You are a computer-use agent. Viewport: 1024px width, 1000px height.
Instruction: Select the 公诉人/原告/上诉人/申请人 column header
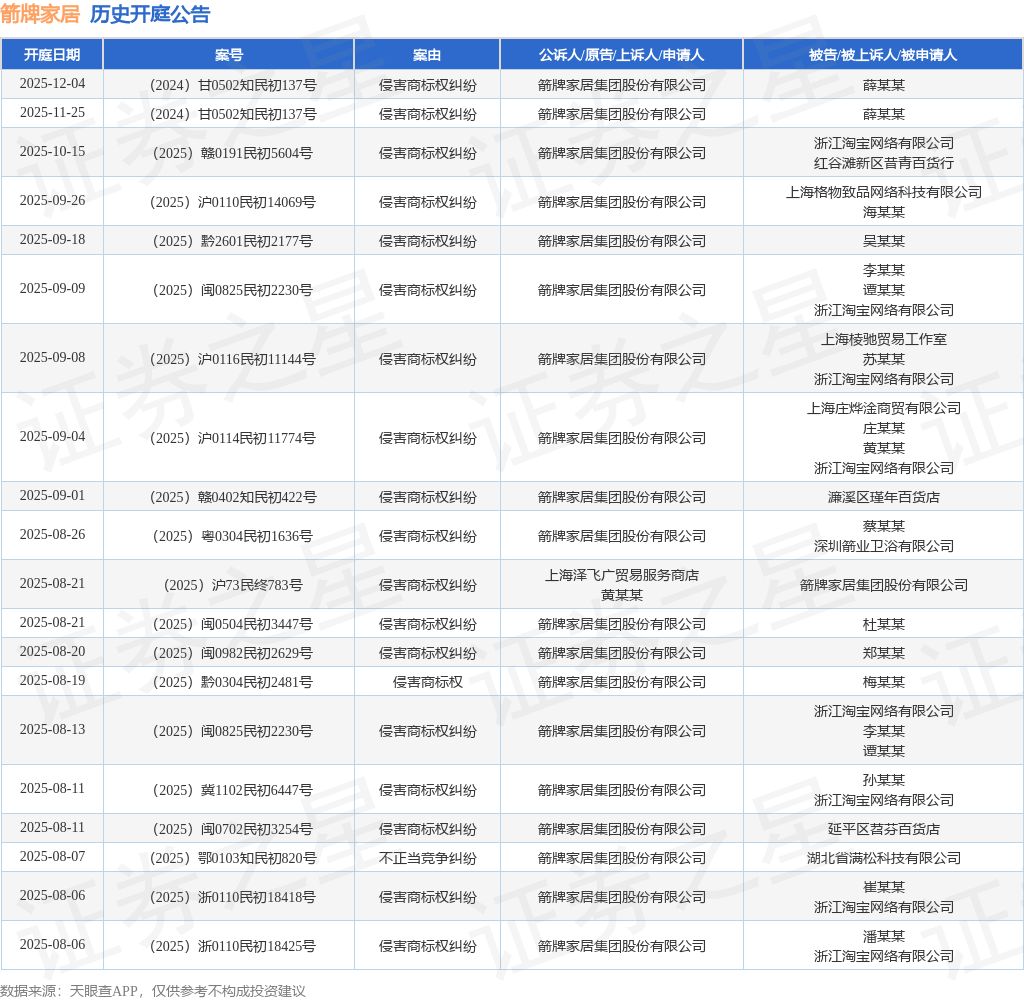pos(622,55)
